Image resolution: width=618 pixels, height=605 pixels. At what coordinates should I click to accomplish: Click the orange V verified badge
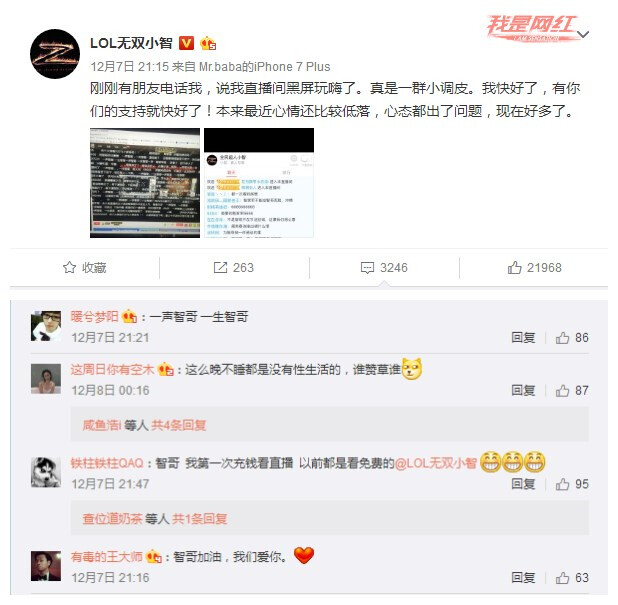click(x=186, y=43)
